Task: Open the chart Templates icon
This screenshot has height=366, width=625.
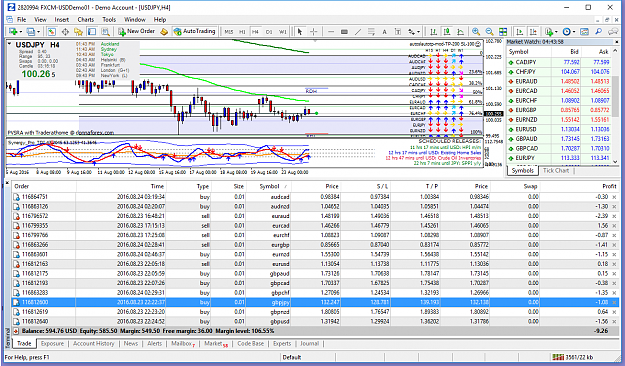Action: [584, 31]
